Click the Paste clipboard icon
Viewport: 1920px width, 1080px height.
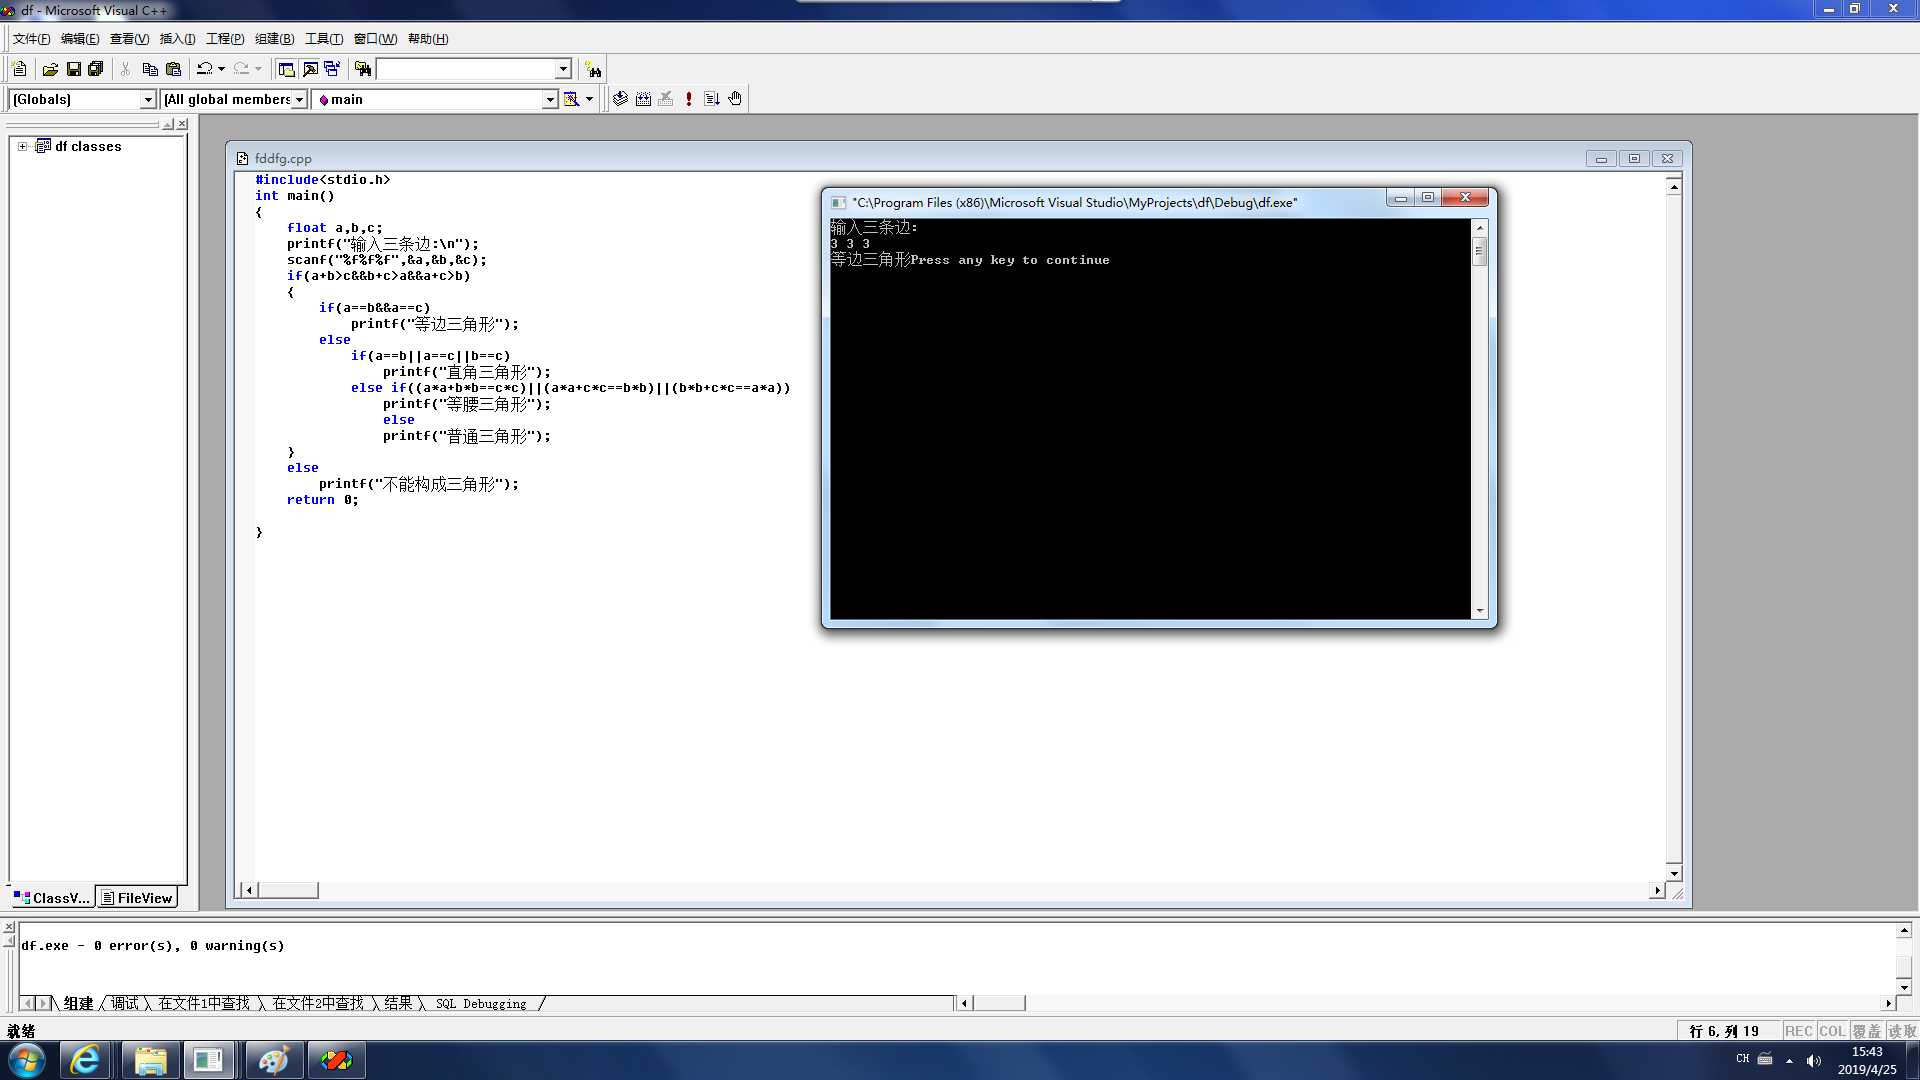coord(173,69)
